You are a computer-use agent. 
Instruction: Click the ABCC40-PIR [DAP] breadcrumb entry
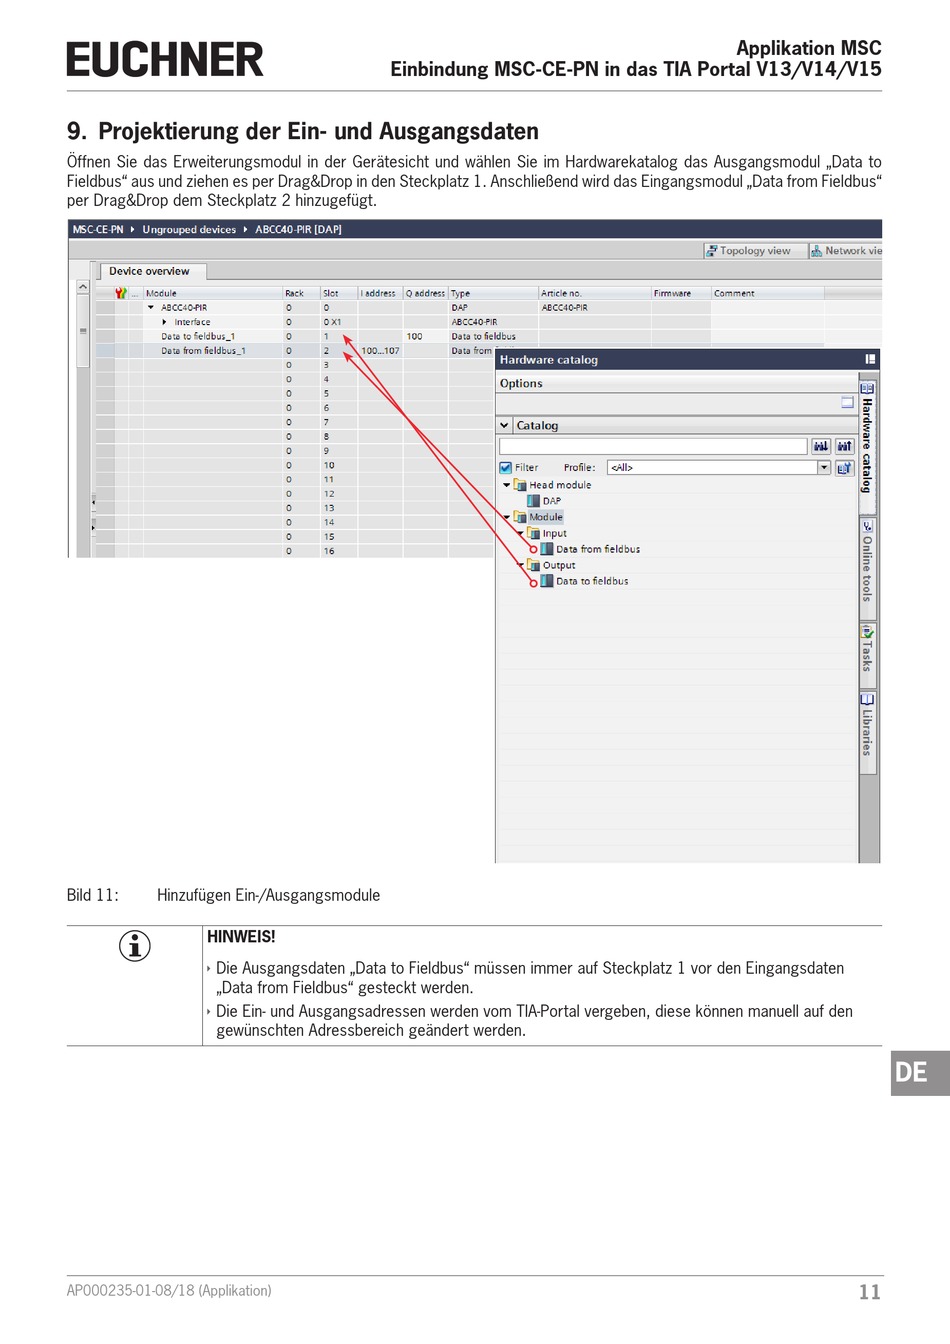[298, 230]
